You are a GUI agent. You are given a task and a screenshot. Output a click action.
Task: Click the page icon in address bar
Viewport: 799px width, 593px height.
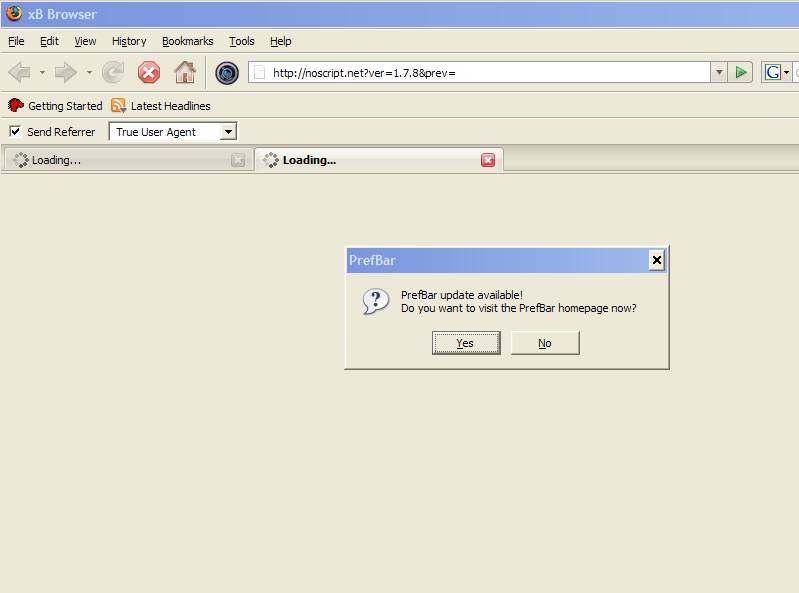259,73
